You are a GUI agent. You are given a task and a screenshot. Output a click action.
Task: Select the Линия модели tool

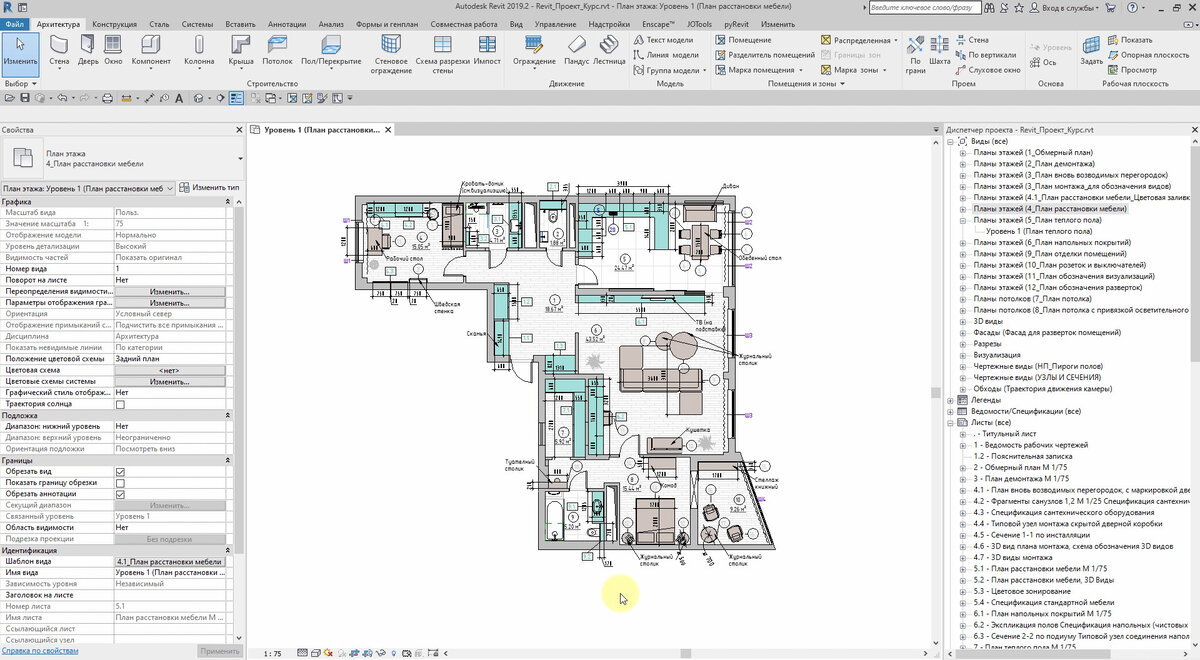666,55
